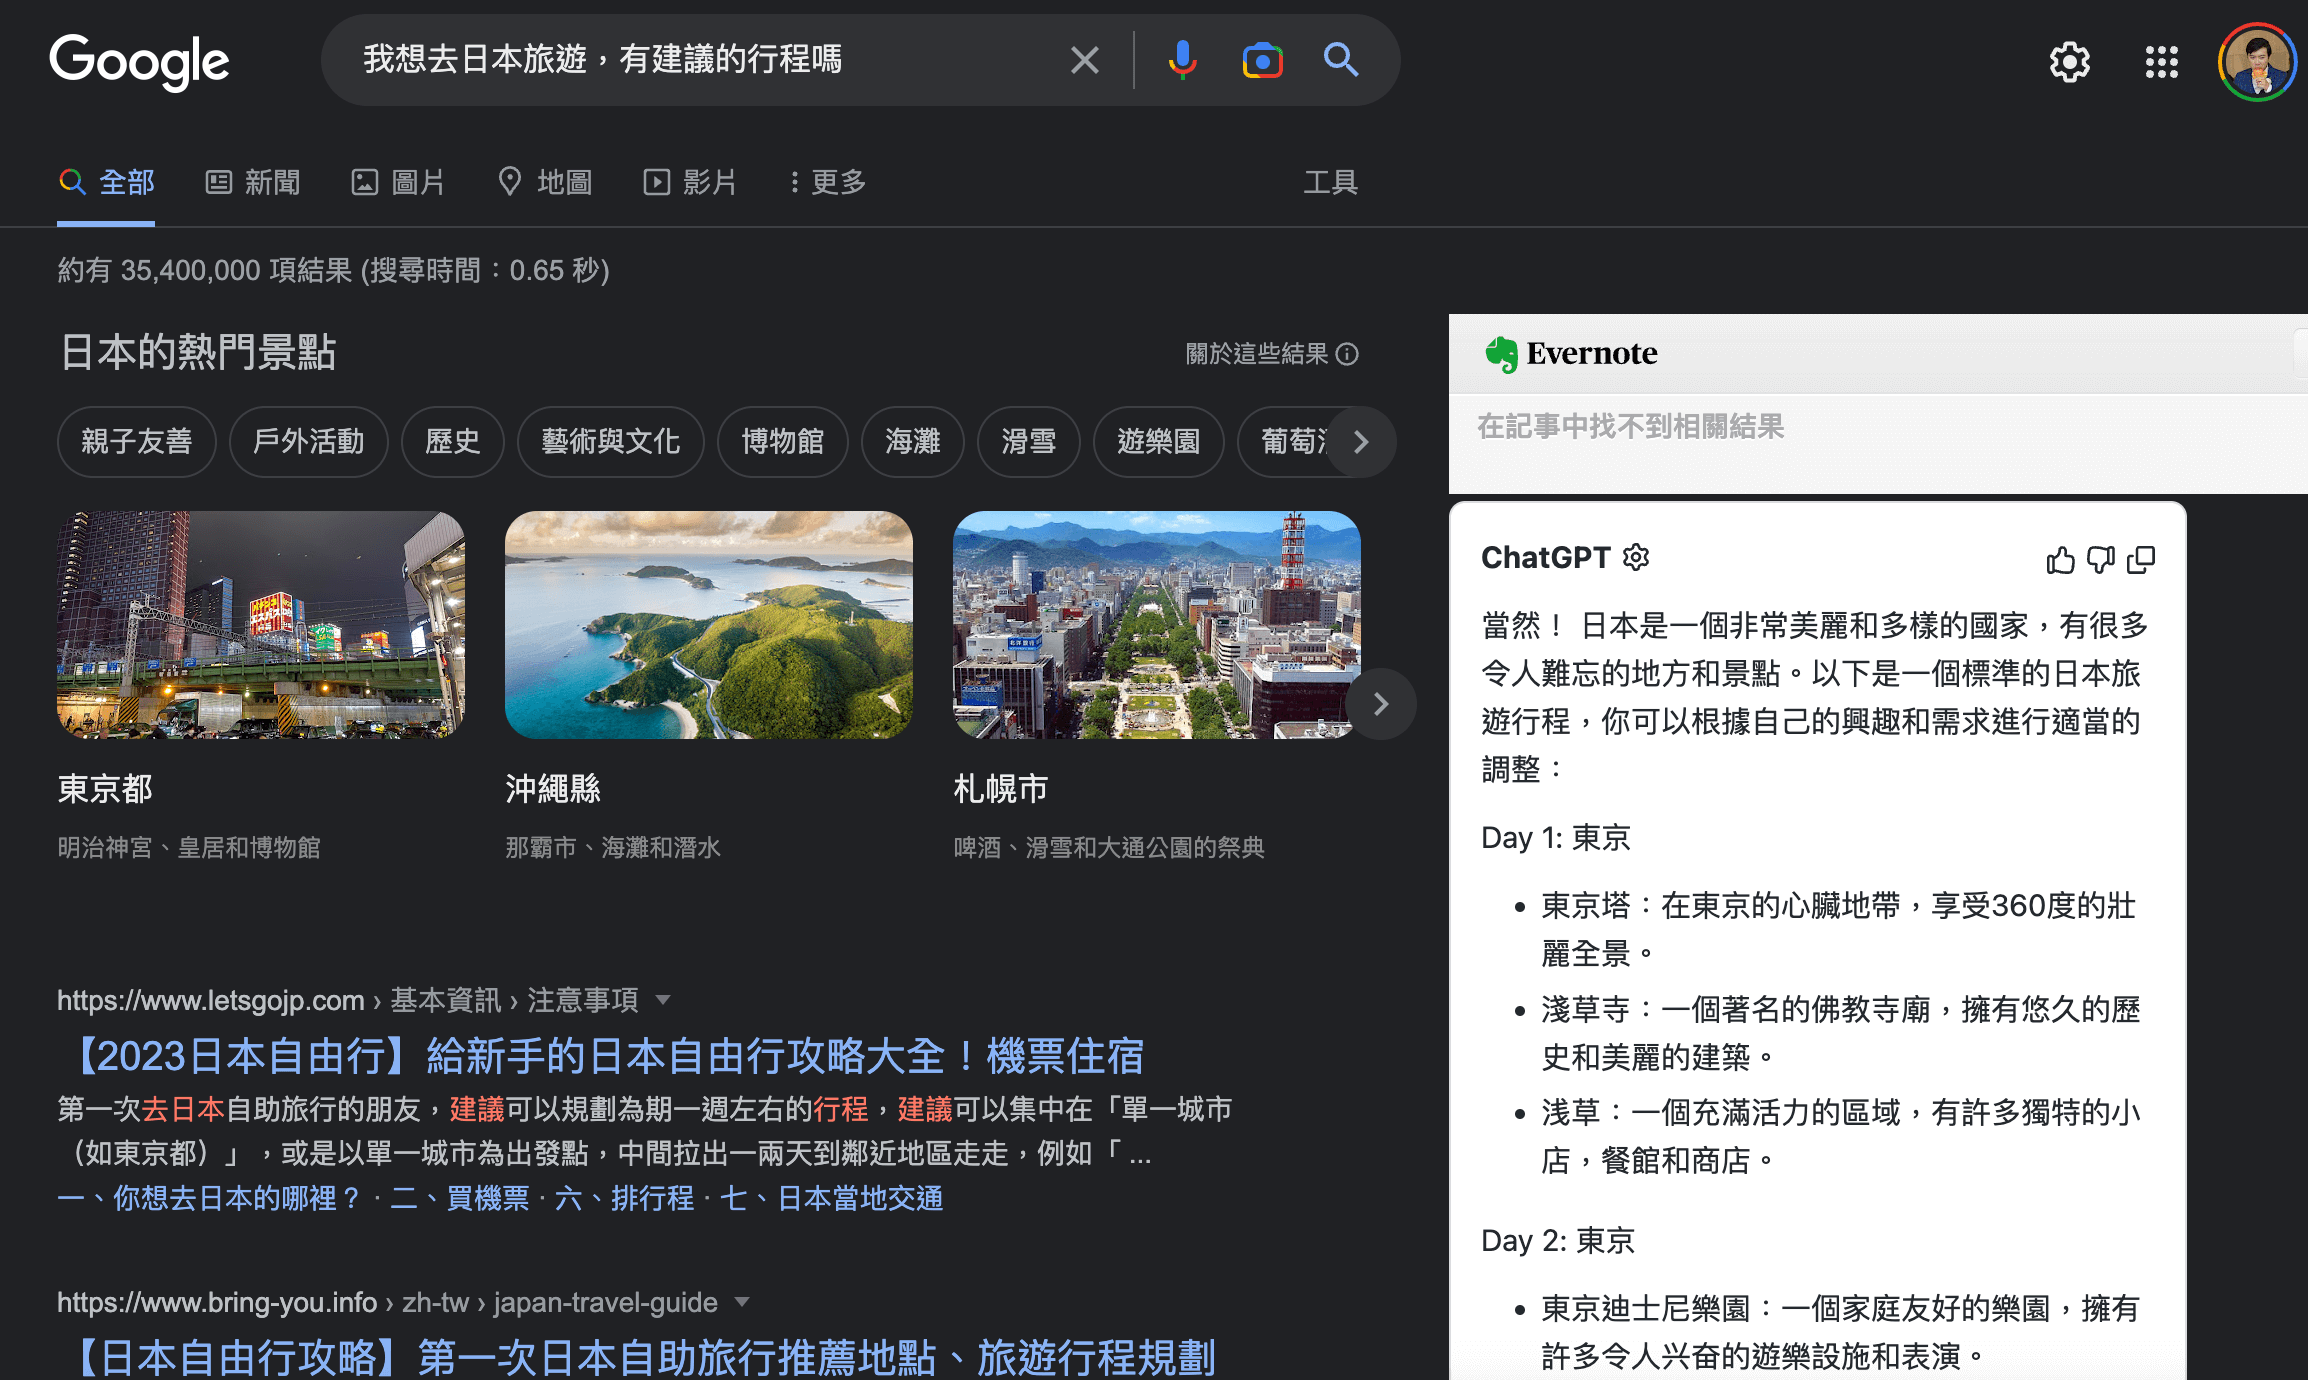Expand letsgojp result URL dropdown arrow
The height and width of the screenshot is (1380, 2308).
pyautogui.click(x=662, y=1000)
